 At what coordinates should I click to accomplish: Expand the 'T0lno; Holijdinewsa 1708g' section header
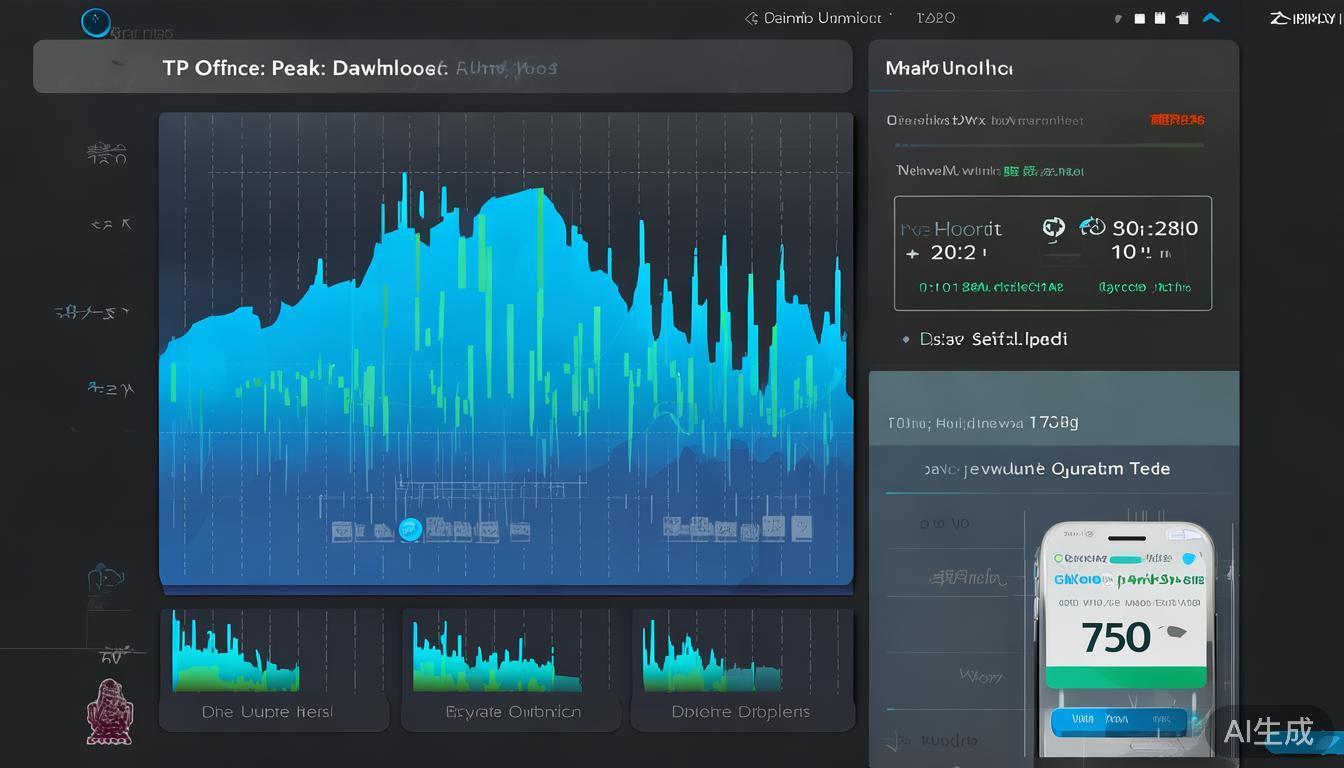[1053, 422]
